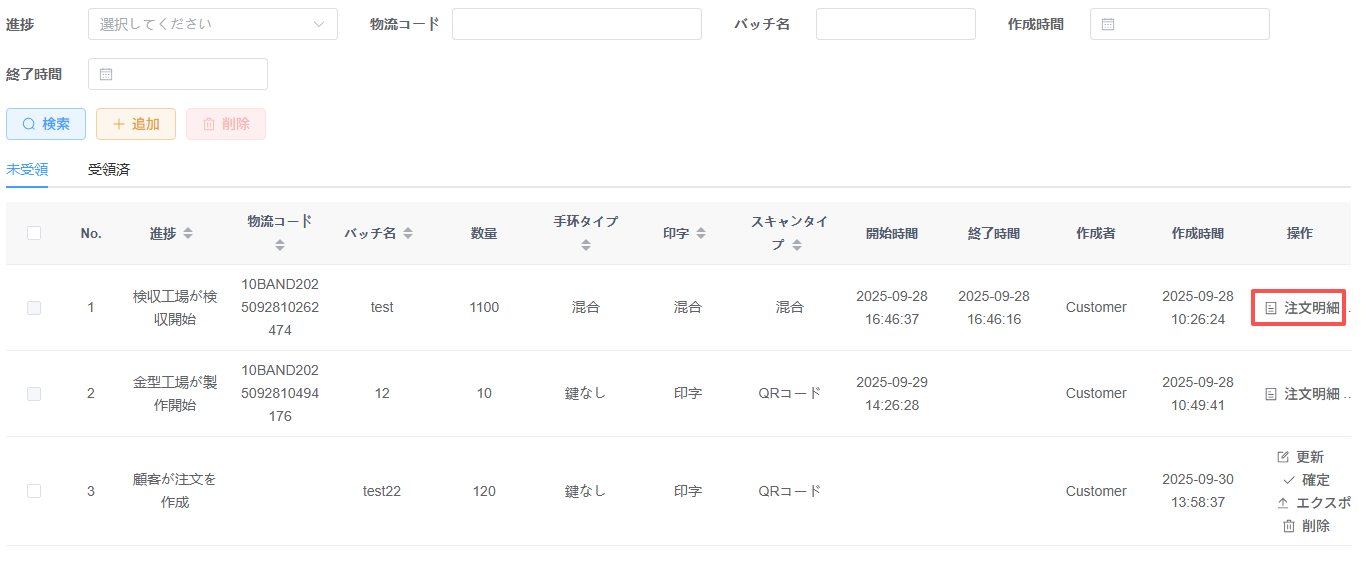The height and width of the screenshot is (577, 1366).
Task: Sort the table by 進捗 column
Action: coord(188,233)
